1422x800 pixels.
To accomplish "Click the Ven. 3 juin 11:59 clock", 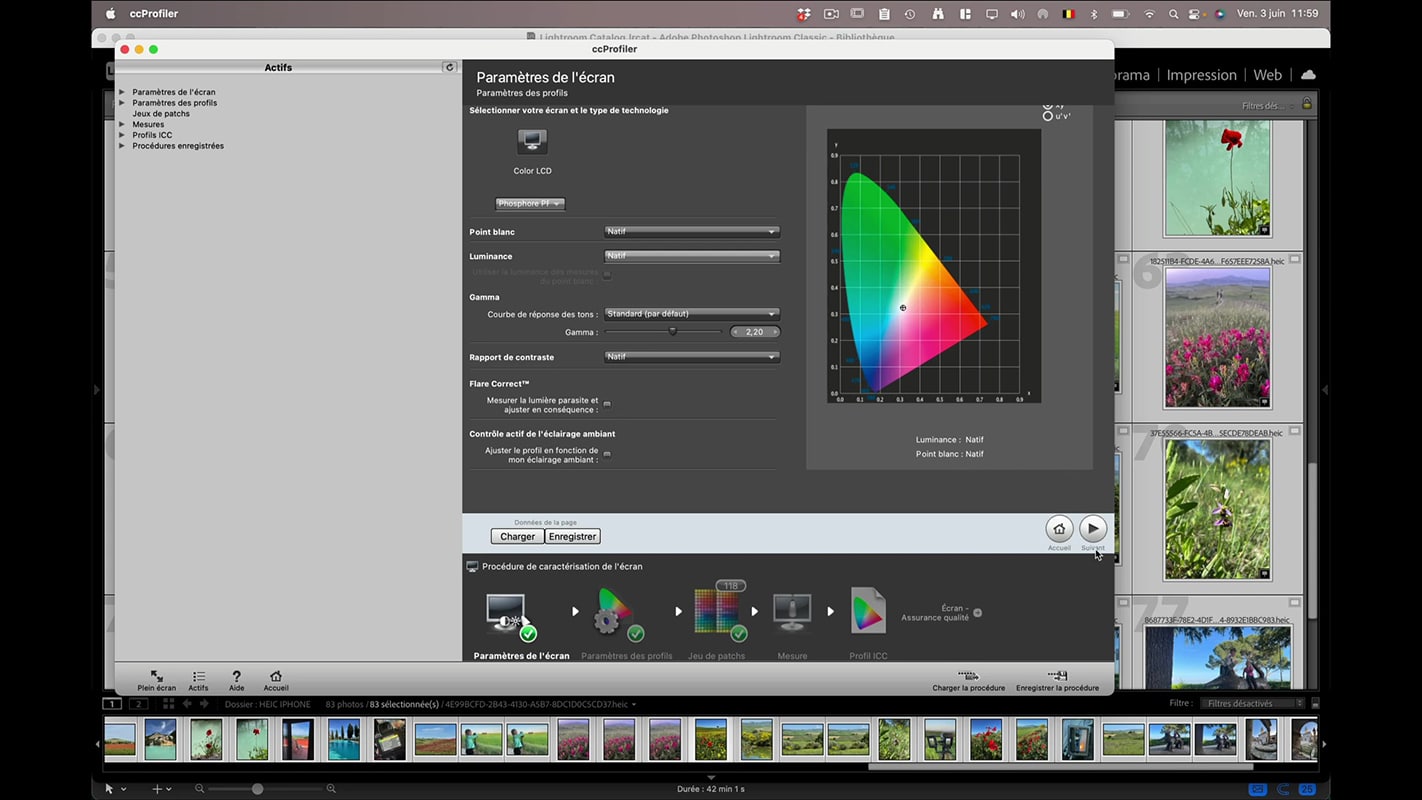I will (1277, 14).
